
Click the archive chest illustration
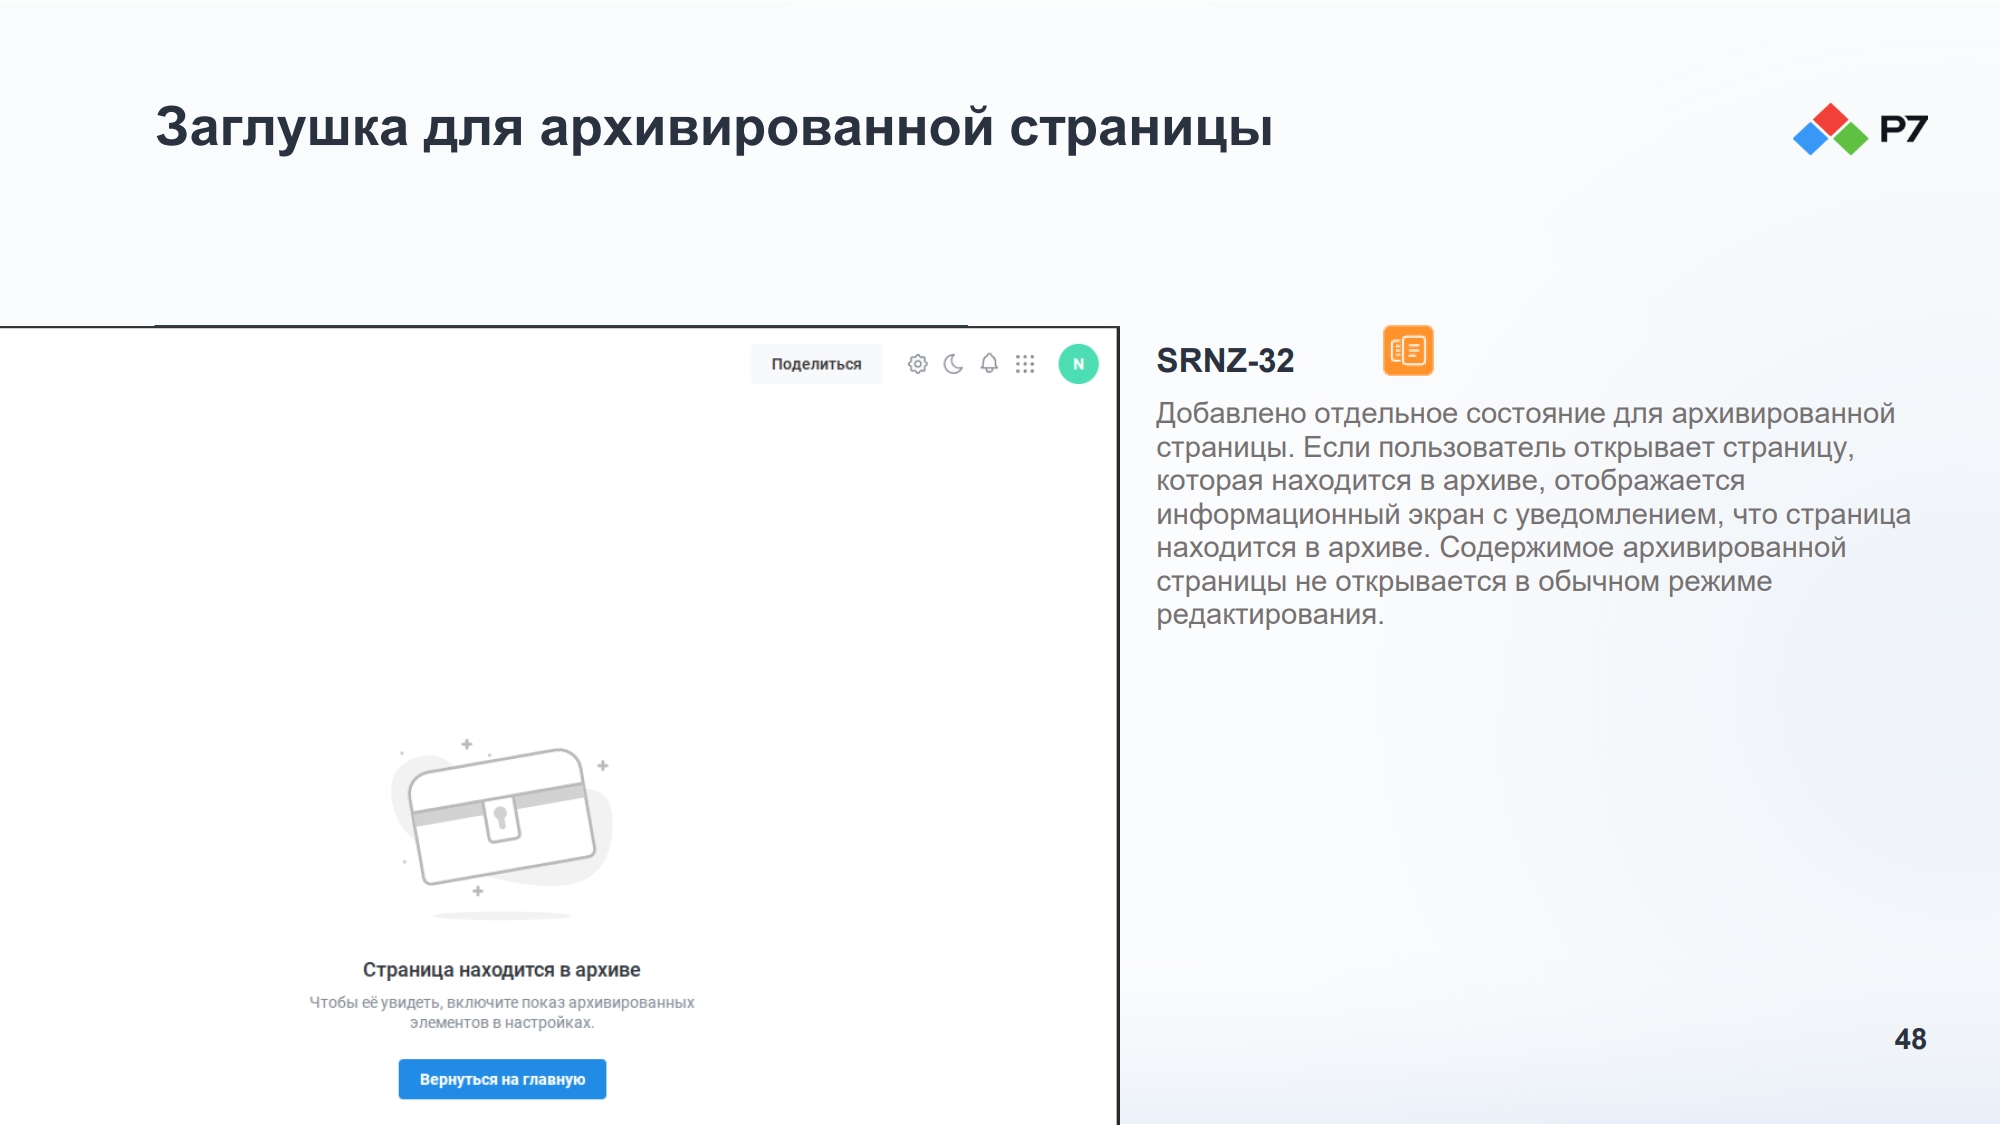502,818
